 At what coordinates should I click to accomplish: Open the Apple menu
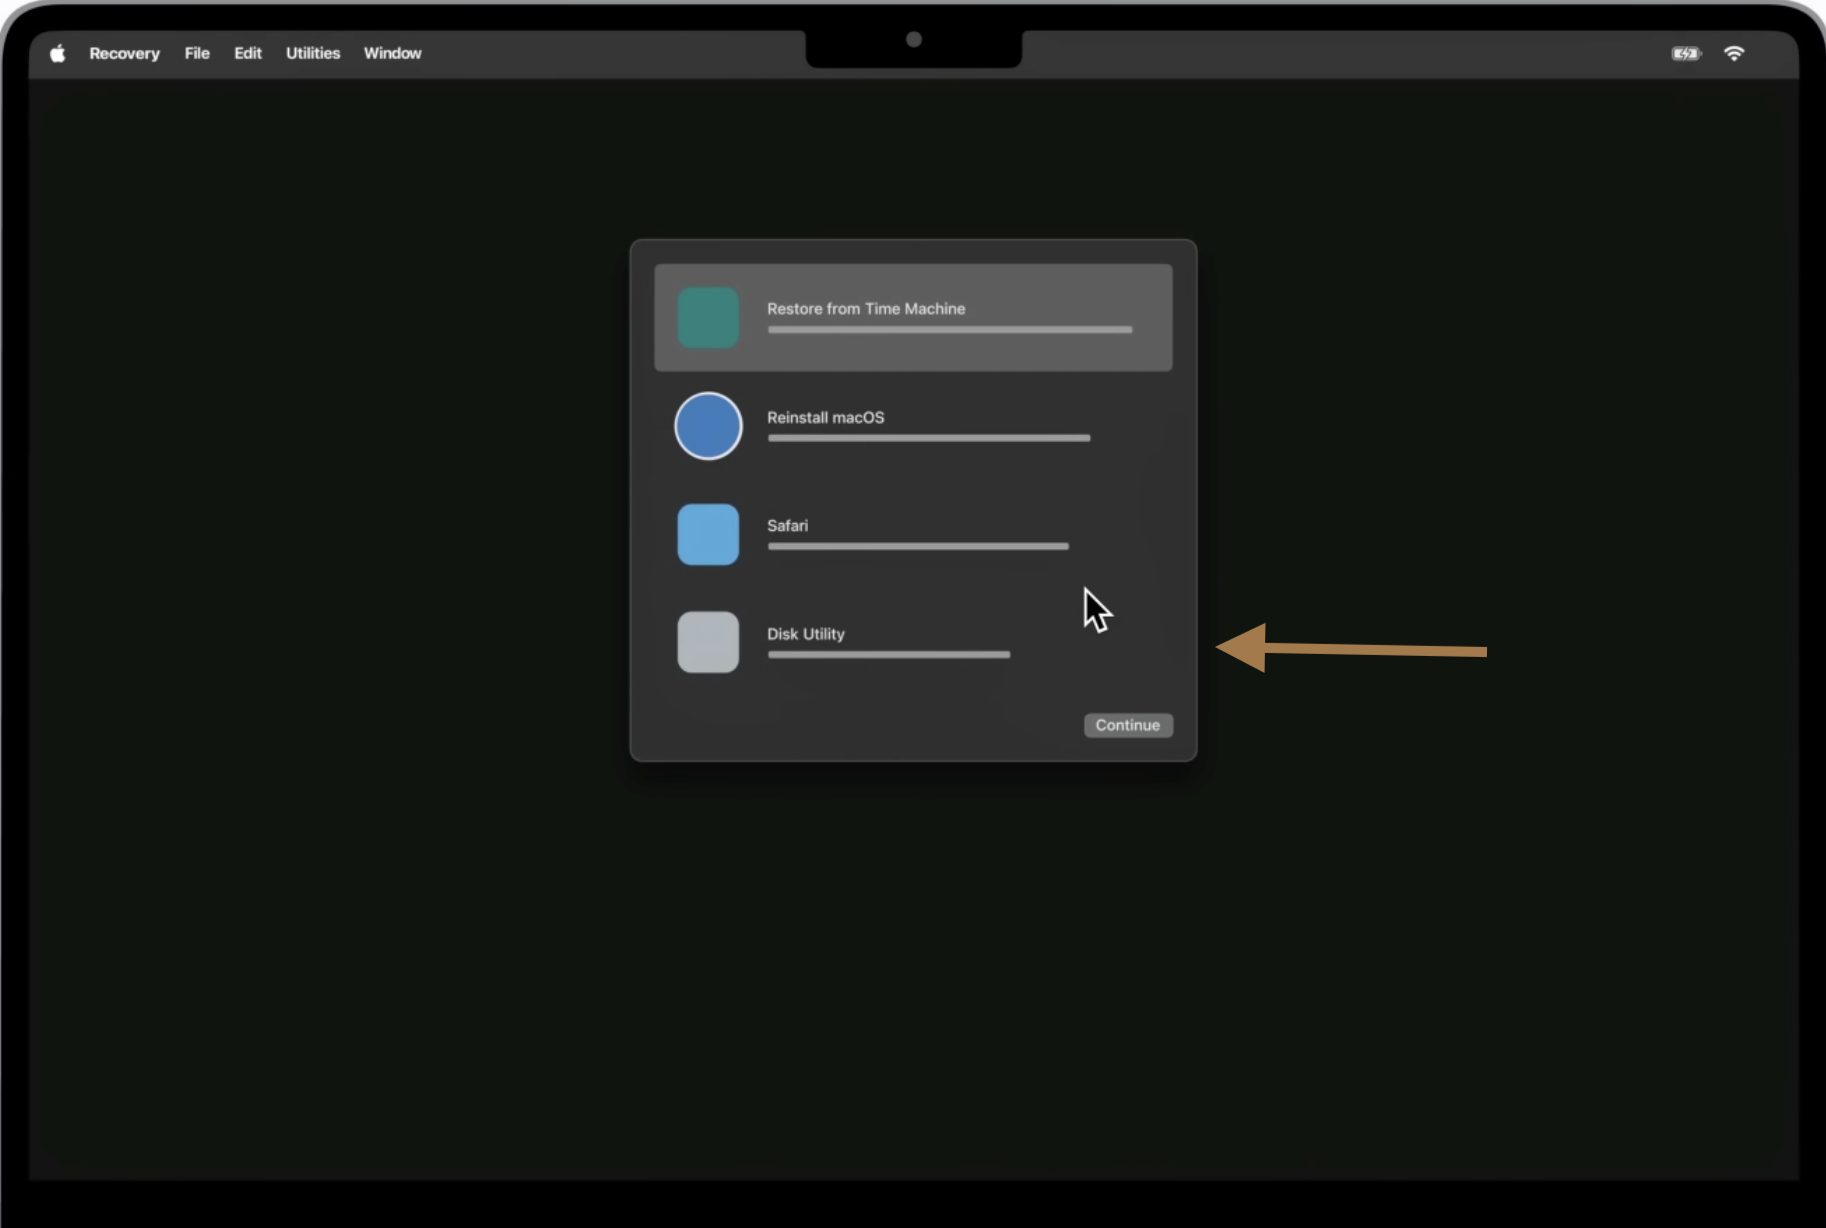pos(57,53)
